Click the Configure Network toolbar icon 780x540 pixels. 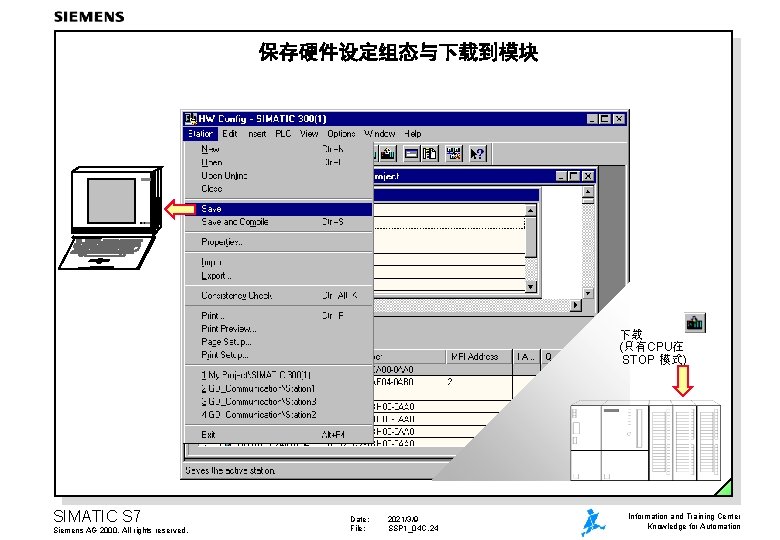point(454,154)
